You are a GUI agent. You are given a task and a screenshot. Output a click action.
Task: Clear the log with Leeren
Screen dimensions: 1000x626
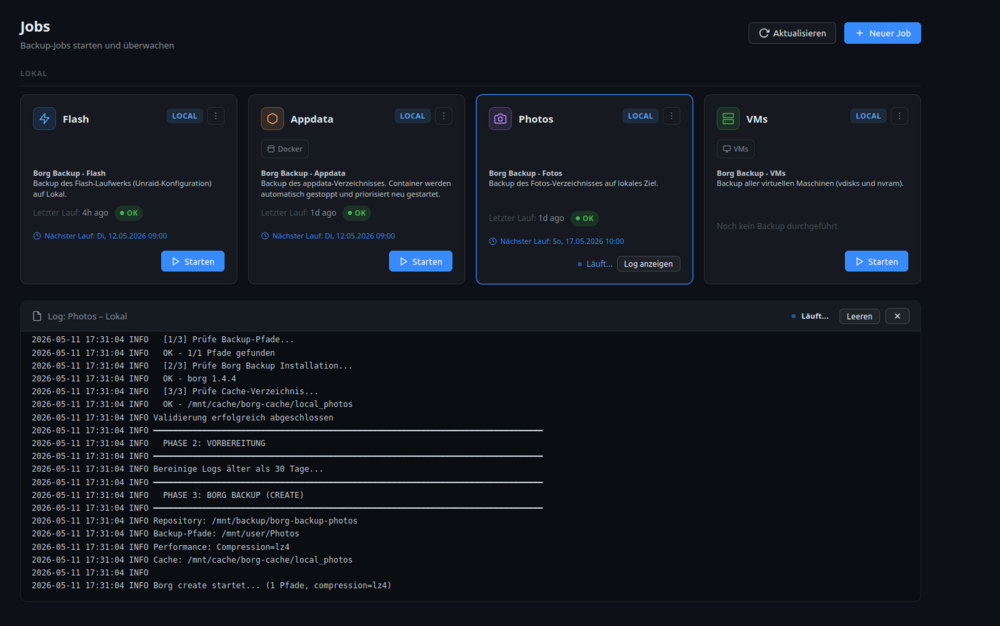pos(859,316)
